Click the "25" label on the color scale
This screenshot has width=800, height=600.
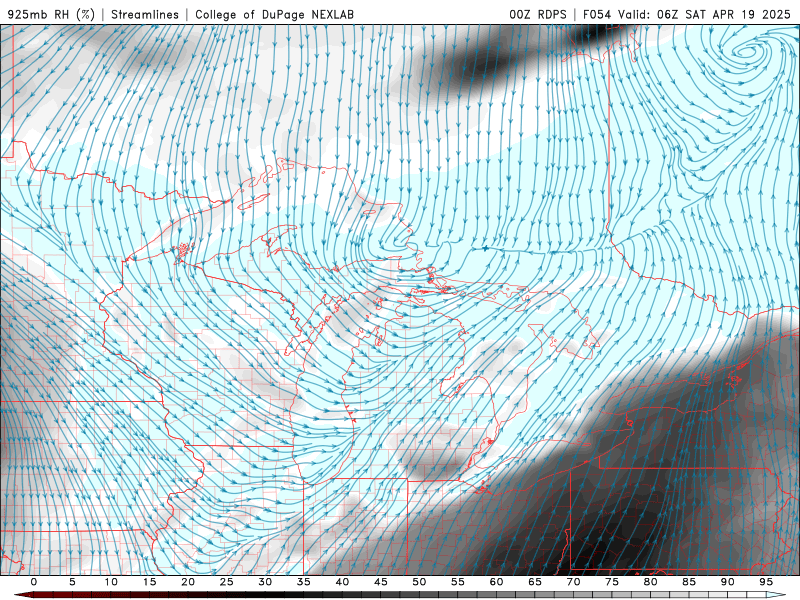[227, 582]
